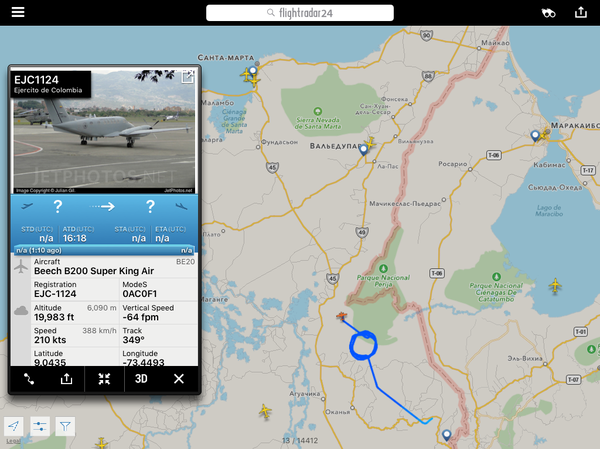The image size is (600, 449).
Task: Share this flight from the panel toolbar
Action: (x=66, y=379)
